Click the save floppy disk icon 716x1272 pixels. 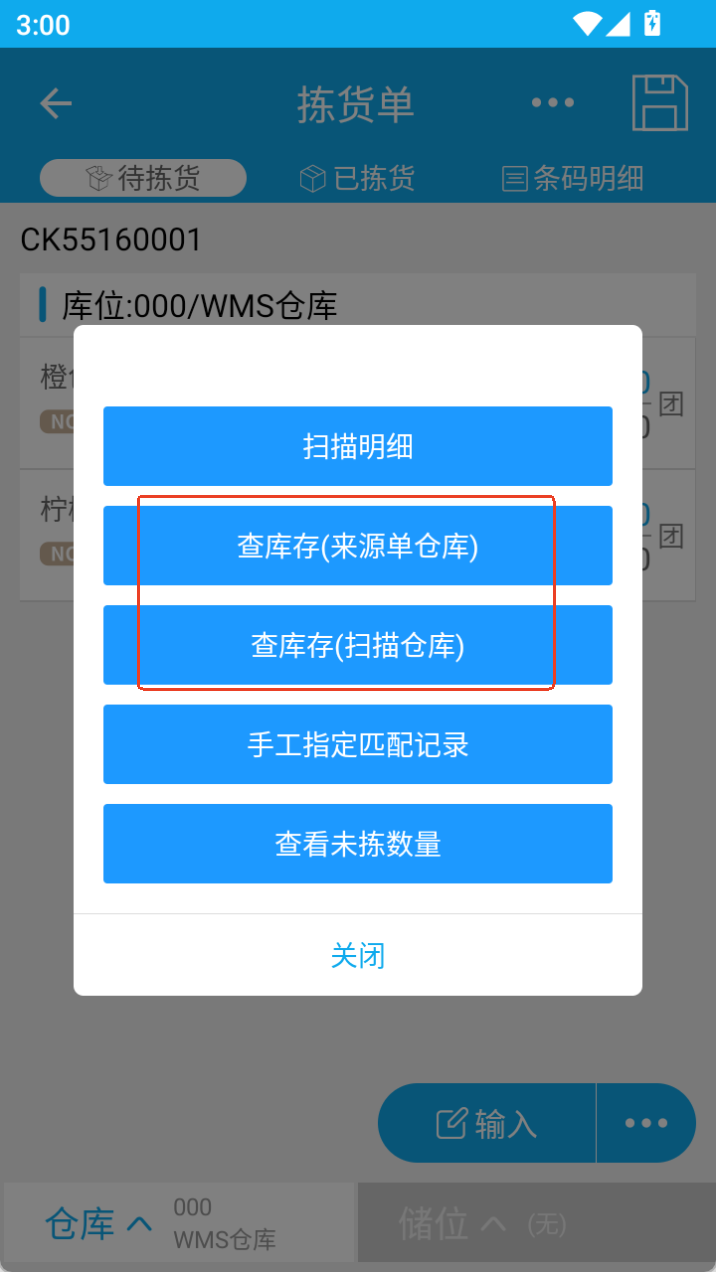[660, 103]
